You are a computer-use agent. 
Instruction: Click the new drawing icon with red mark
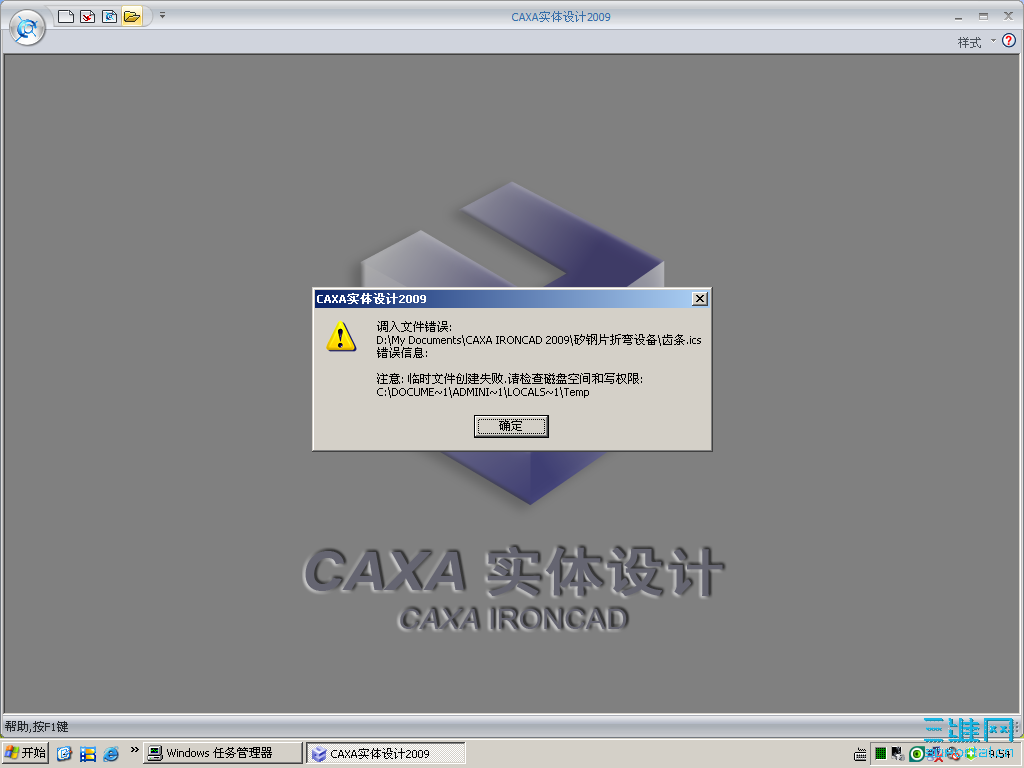[88, 16]
